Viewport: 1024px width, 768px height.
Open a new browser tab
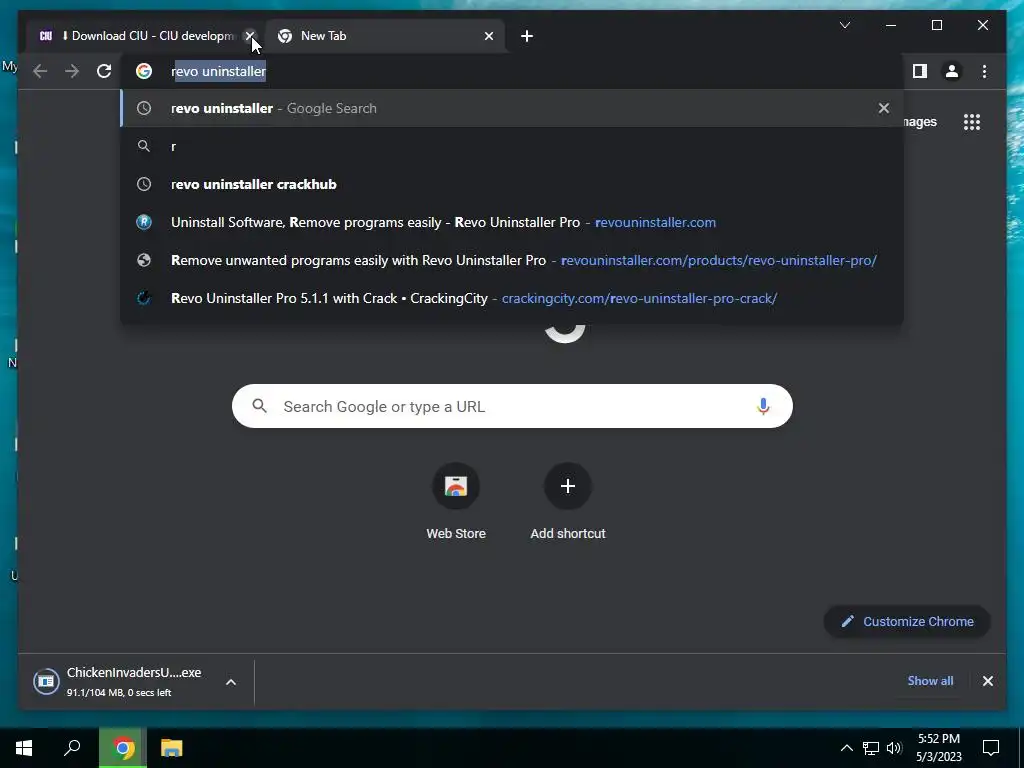click(x=527, y=36)
